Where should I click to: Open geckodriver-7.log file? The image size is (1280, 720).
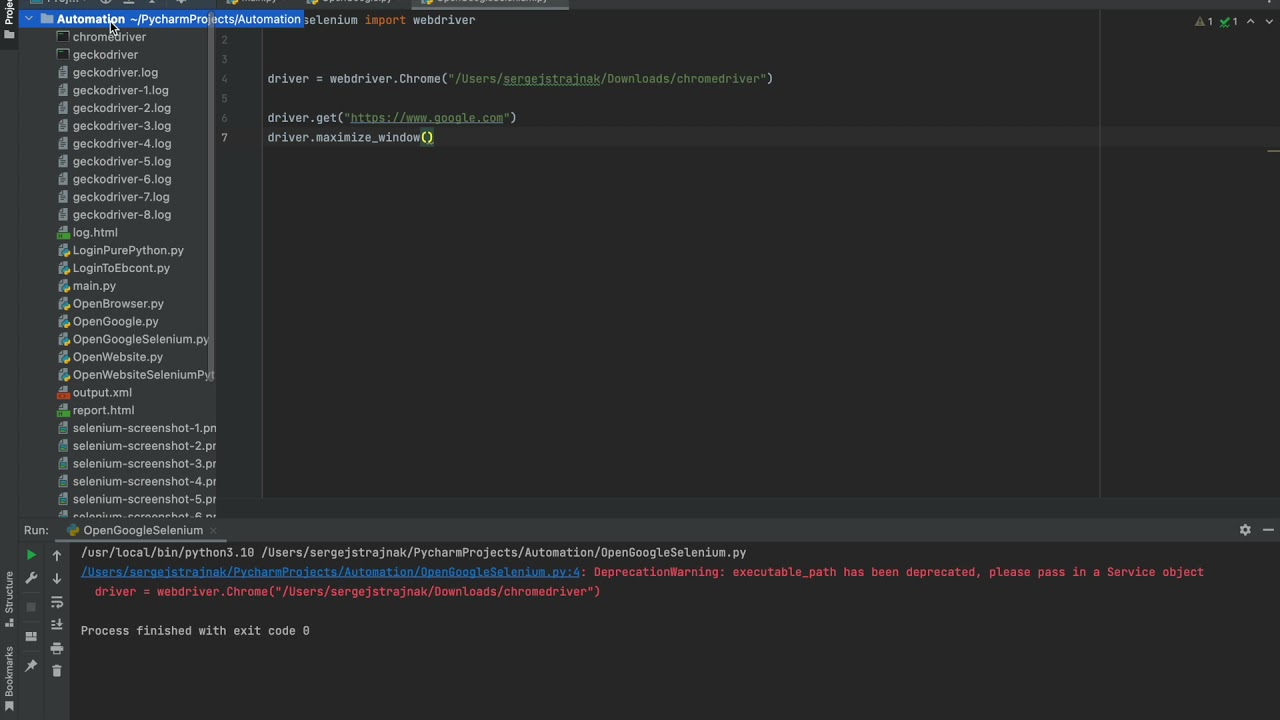point(120,197)
